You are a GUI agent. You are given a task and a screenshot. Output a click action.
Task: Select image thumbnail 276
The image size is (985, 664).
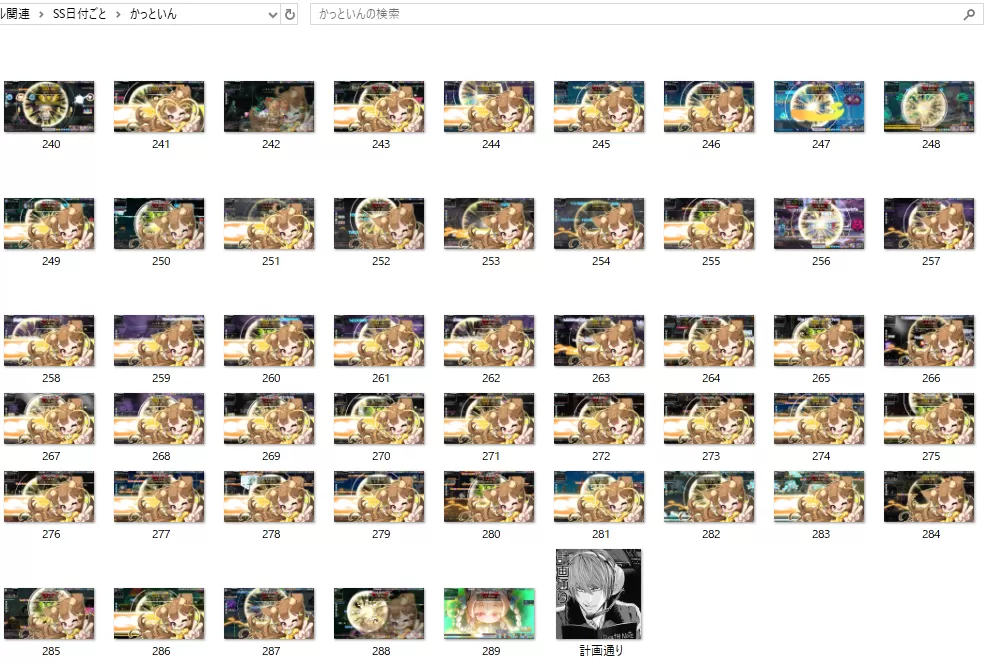(49, 496)
